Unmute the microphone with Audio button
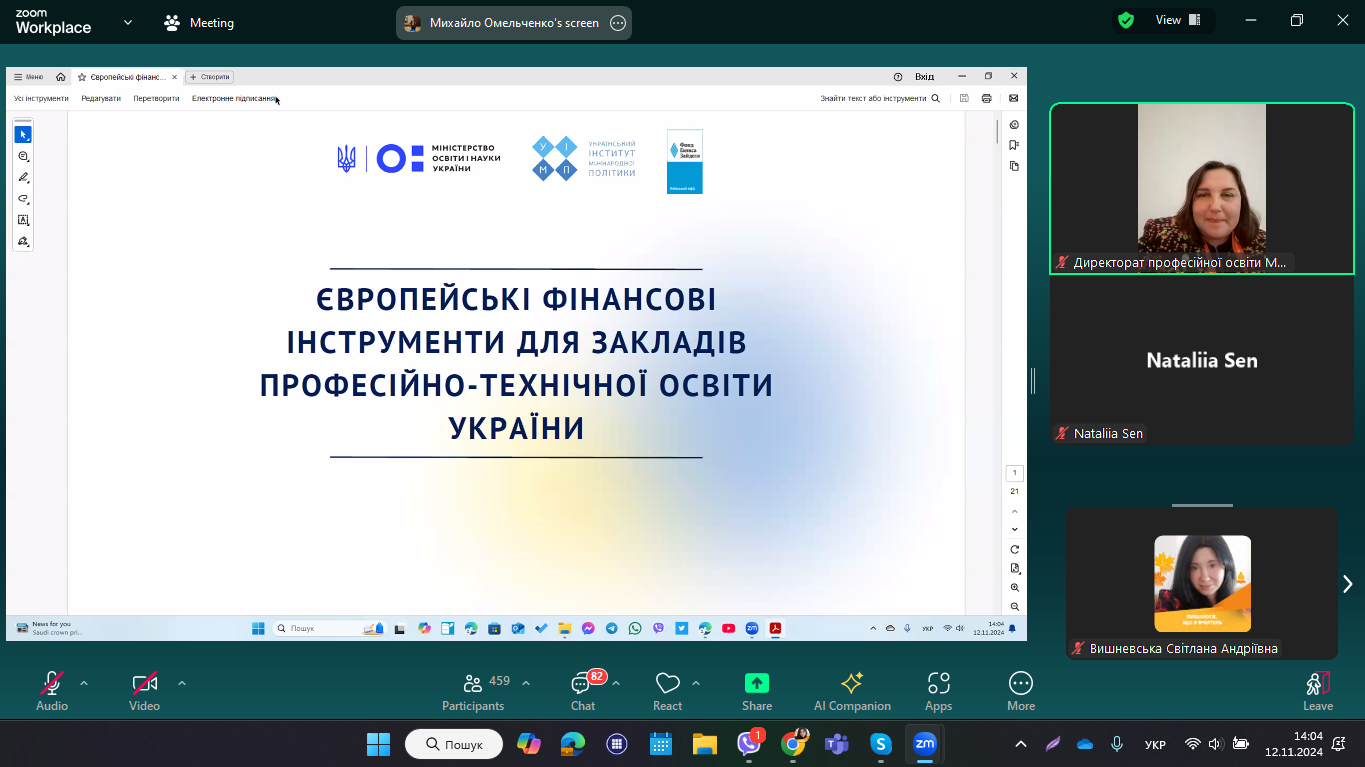The image size is (1365, 767). coord(52,690)
